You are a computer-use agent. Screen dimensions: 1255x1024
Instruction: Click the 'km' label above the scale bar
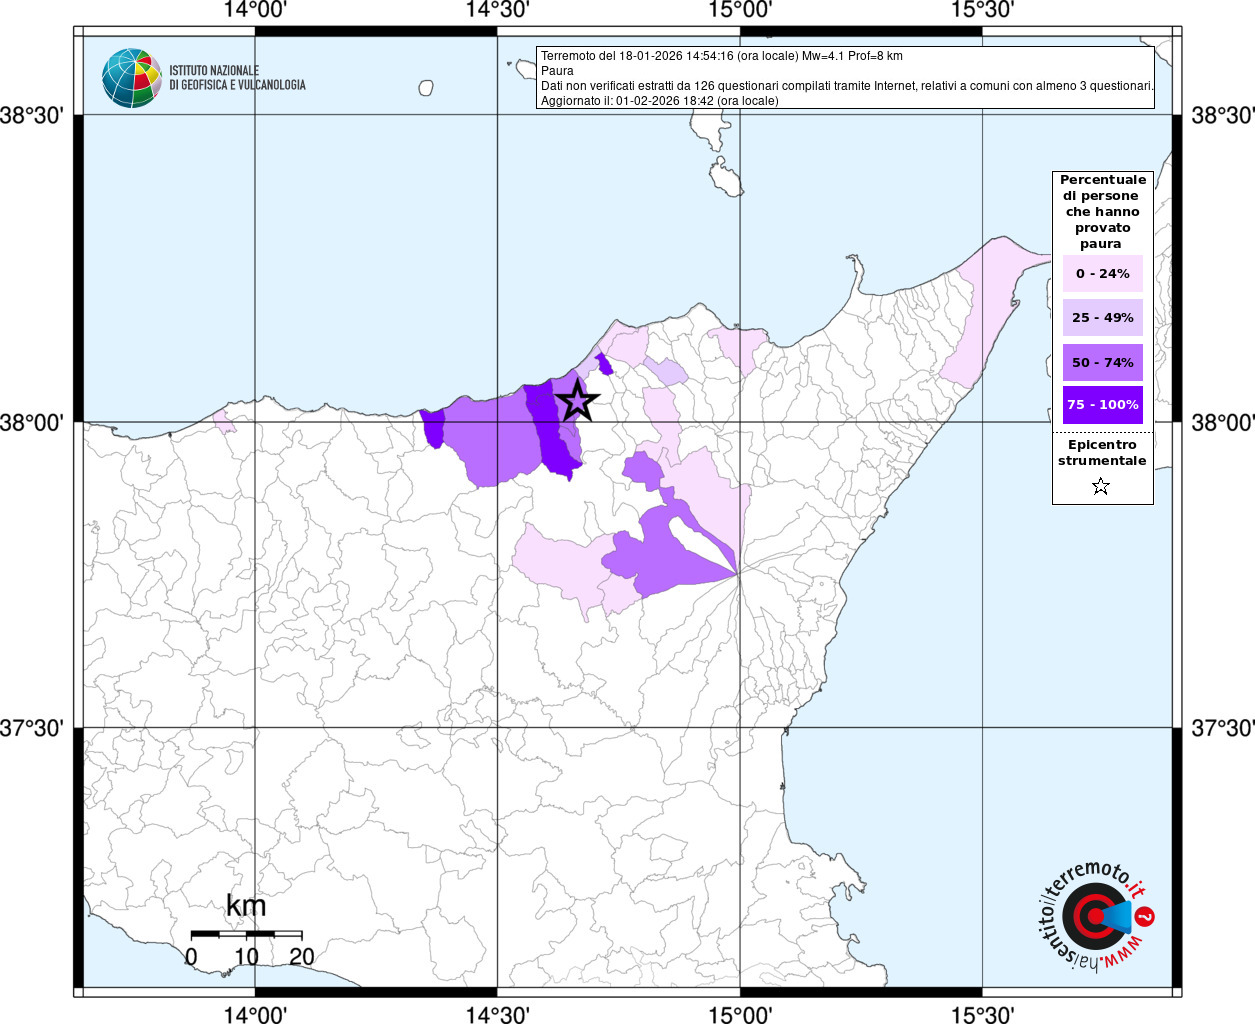(246, 906)
